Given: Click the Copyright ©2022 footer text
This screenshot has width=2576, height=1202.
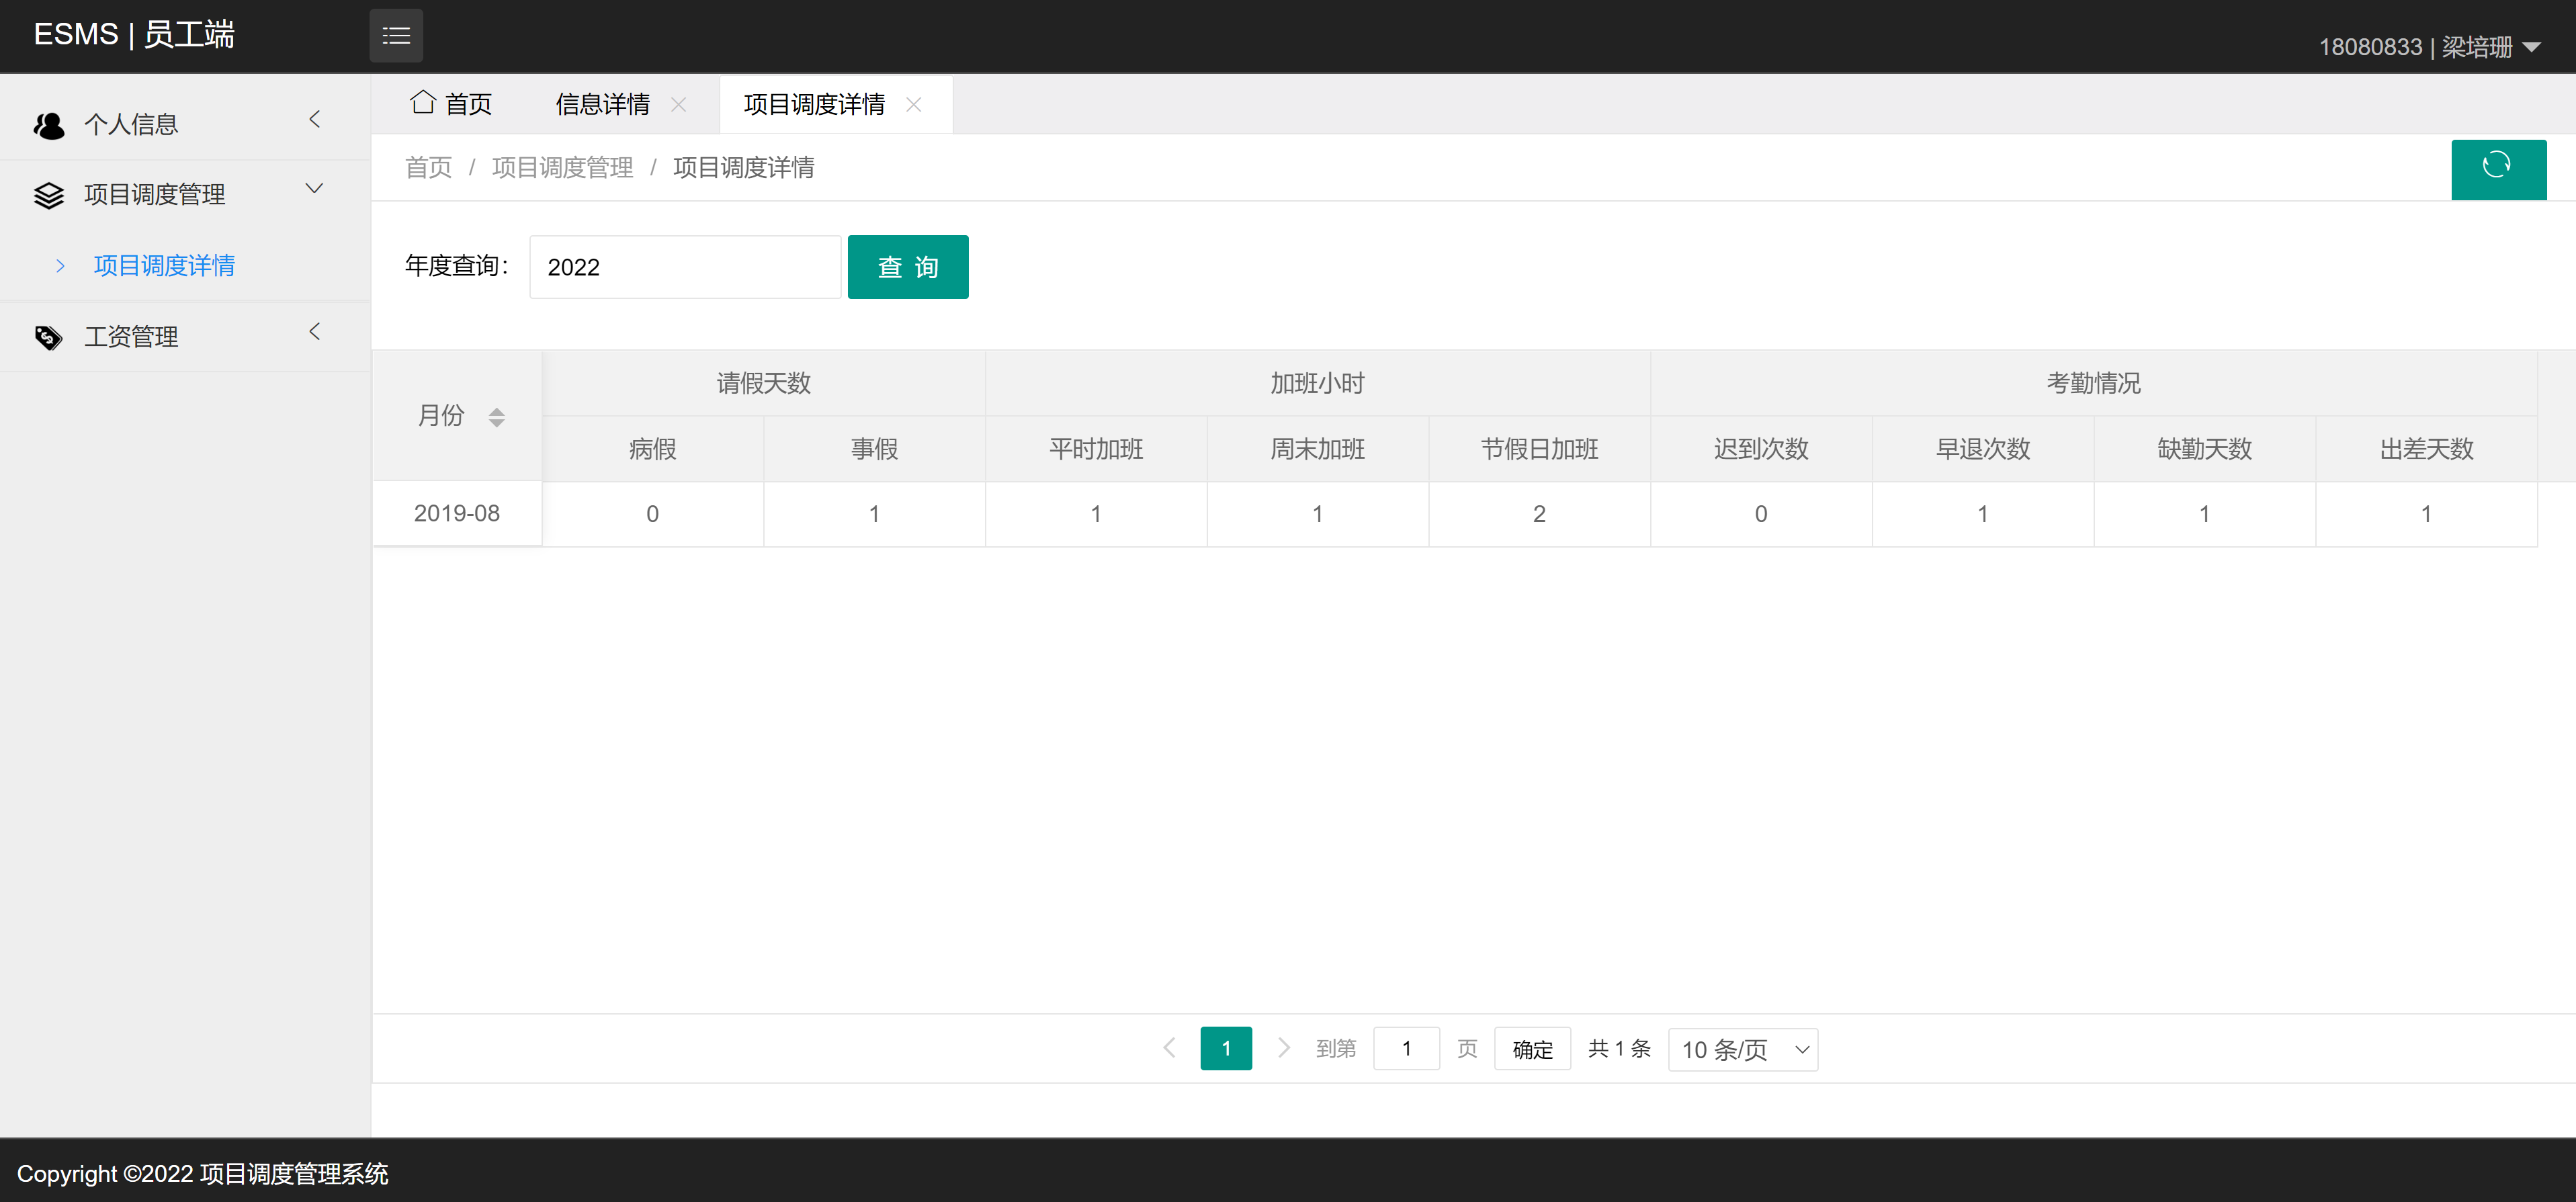Looking at the screenshot, I should (x=203, y=1173).
